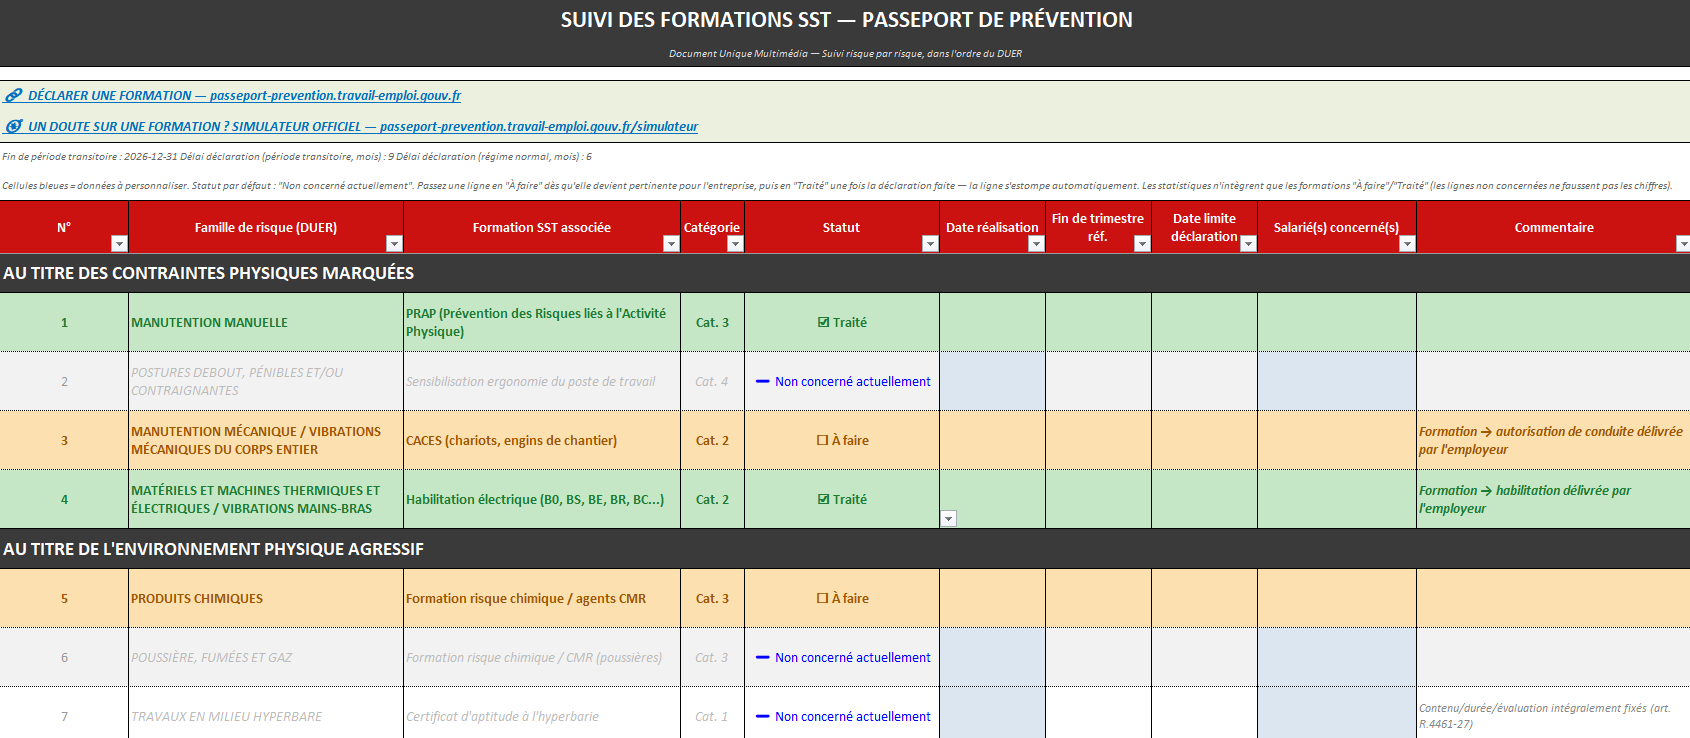Select the Formation risque chimique / CMR (poussières) cell

click(542, 657)
